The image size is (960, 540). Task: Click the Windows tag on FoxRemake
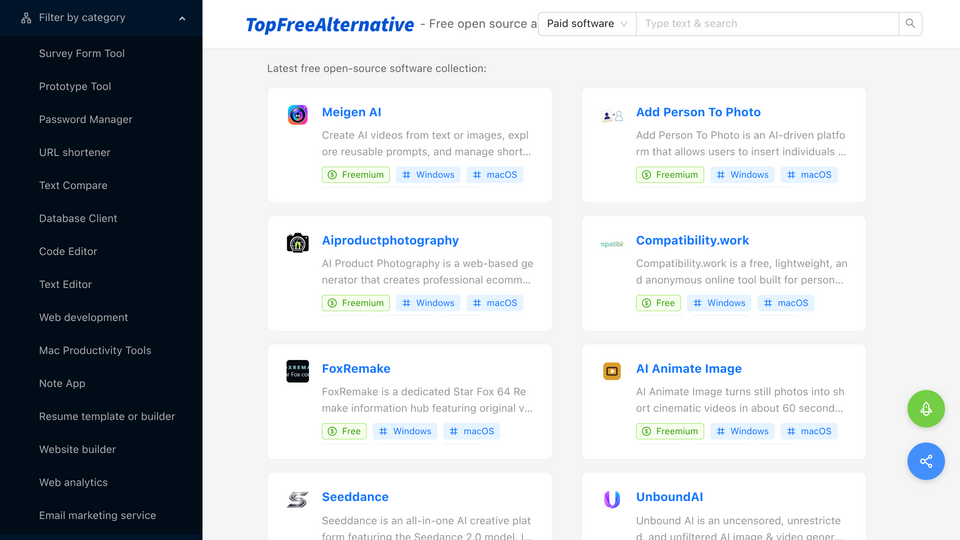[x=405, y=431]
